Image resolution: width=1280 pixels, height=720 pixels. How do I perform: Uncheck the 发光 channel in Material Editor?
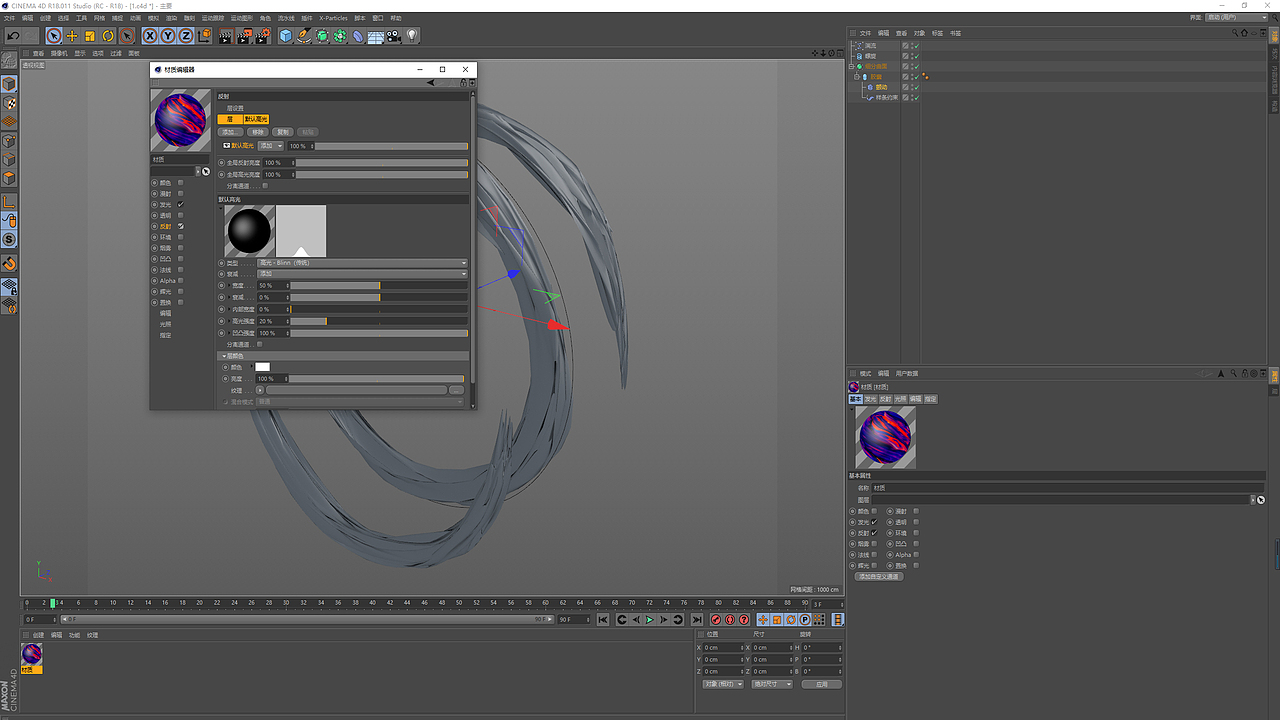pyautogui.click(x=180, y=204)
